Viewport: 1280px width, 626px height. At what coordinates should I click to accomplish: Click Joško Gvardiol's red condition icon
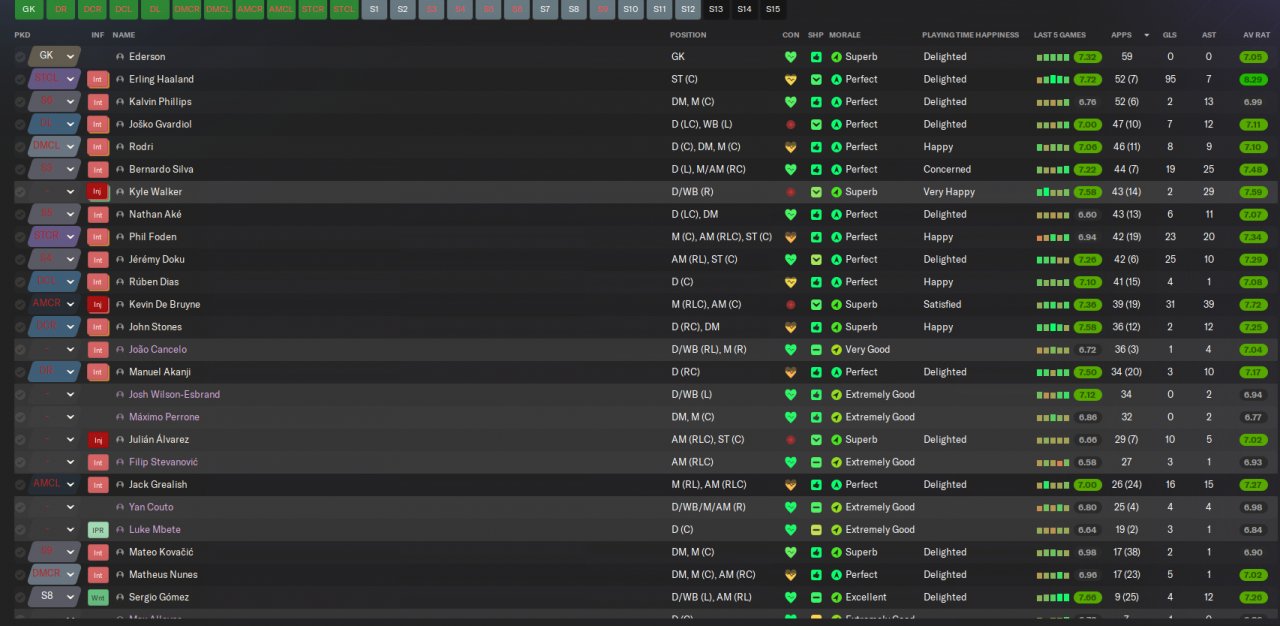(790, 124)
